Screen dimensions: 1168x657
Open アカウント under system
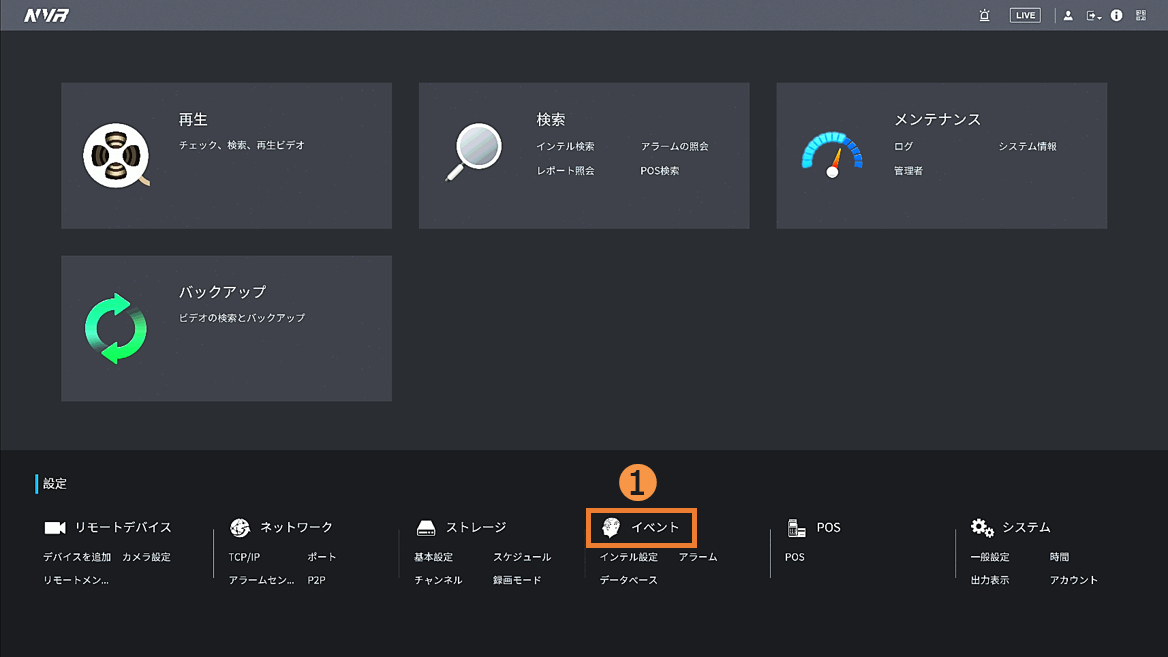click(x=1073, y=580)
